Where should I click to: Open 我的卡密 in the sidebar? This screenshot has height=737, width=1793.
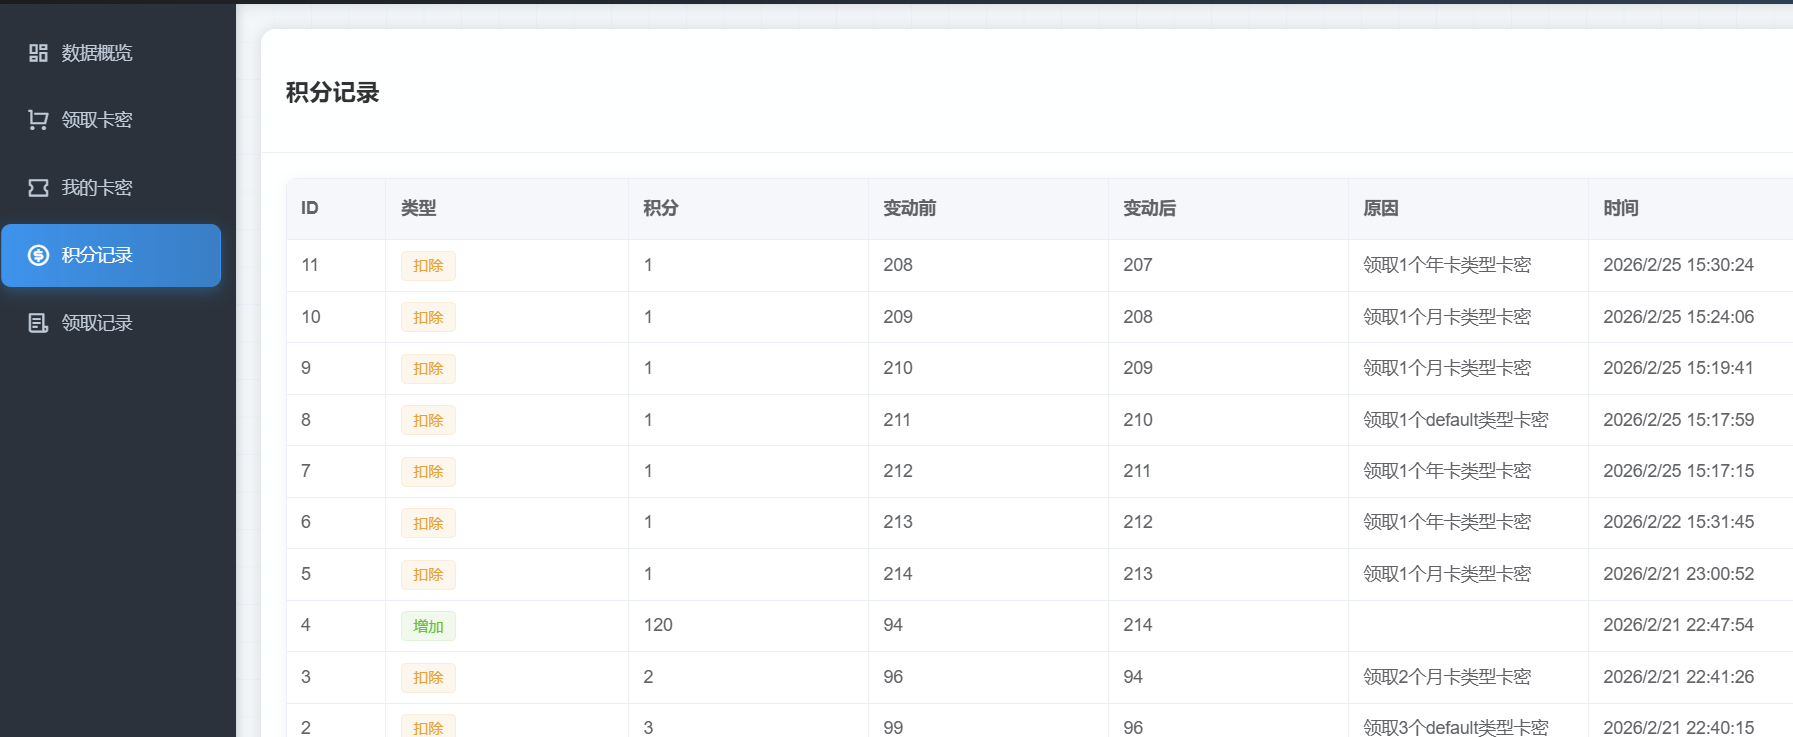[97, 188]
